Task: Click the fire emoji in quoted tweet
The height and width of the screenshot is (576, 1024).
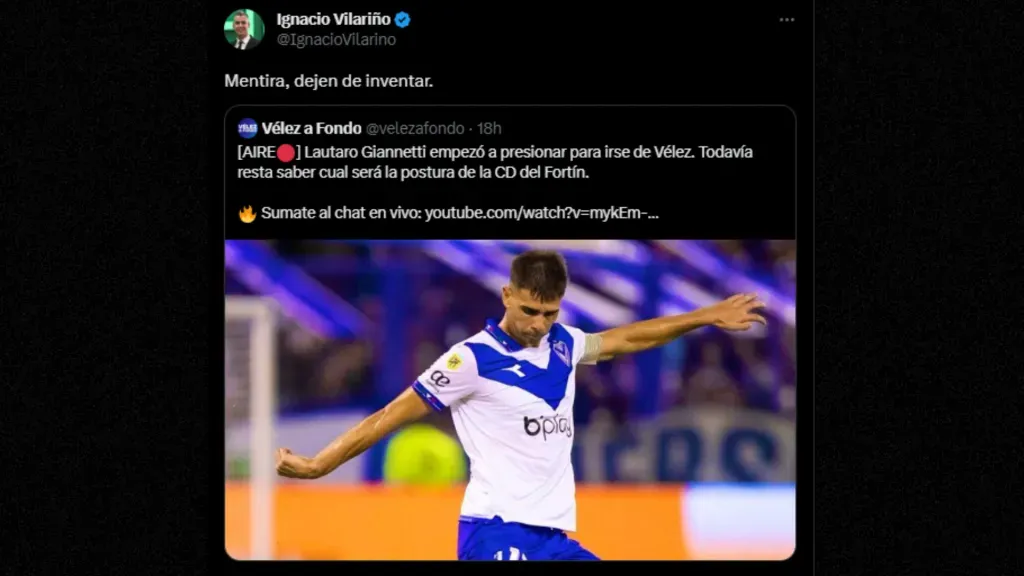Action: (x=247, y=214)
